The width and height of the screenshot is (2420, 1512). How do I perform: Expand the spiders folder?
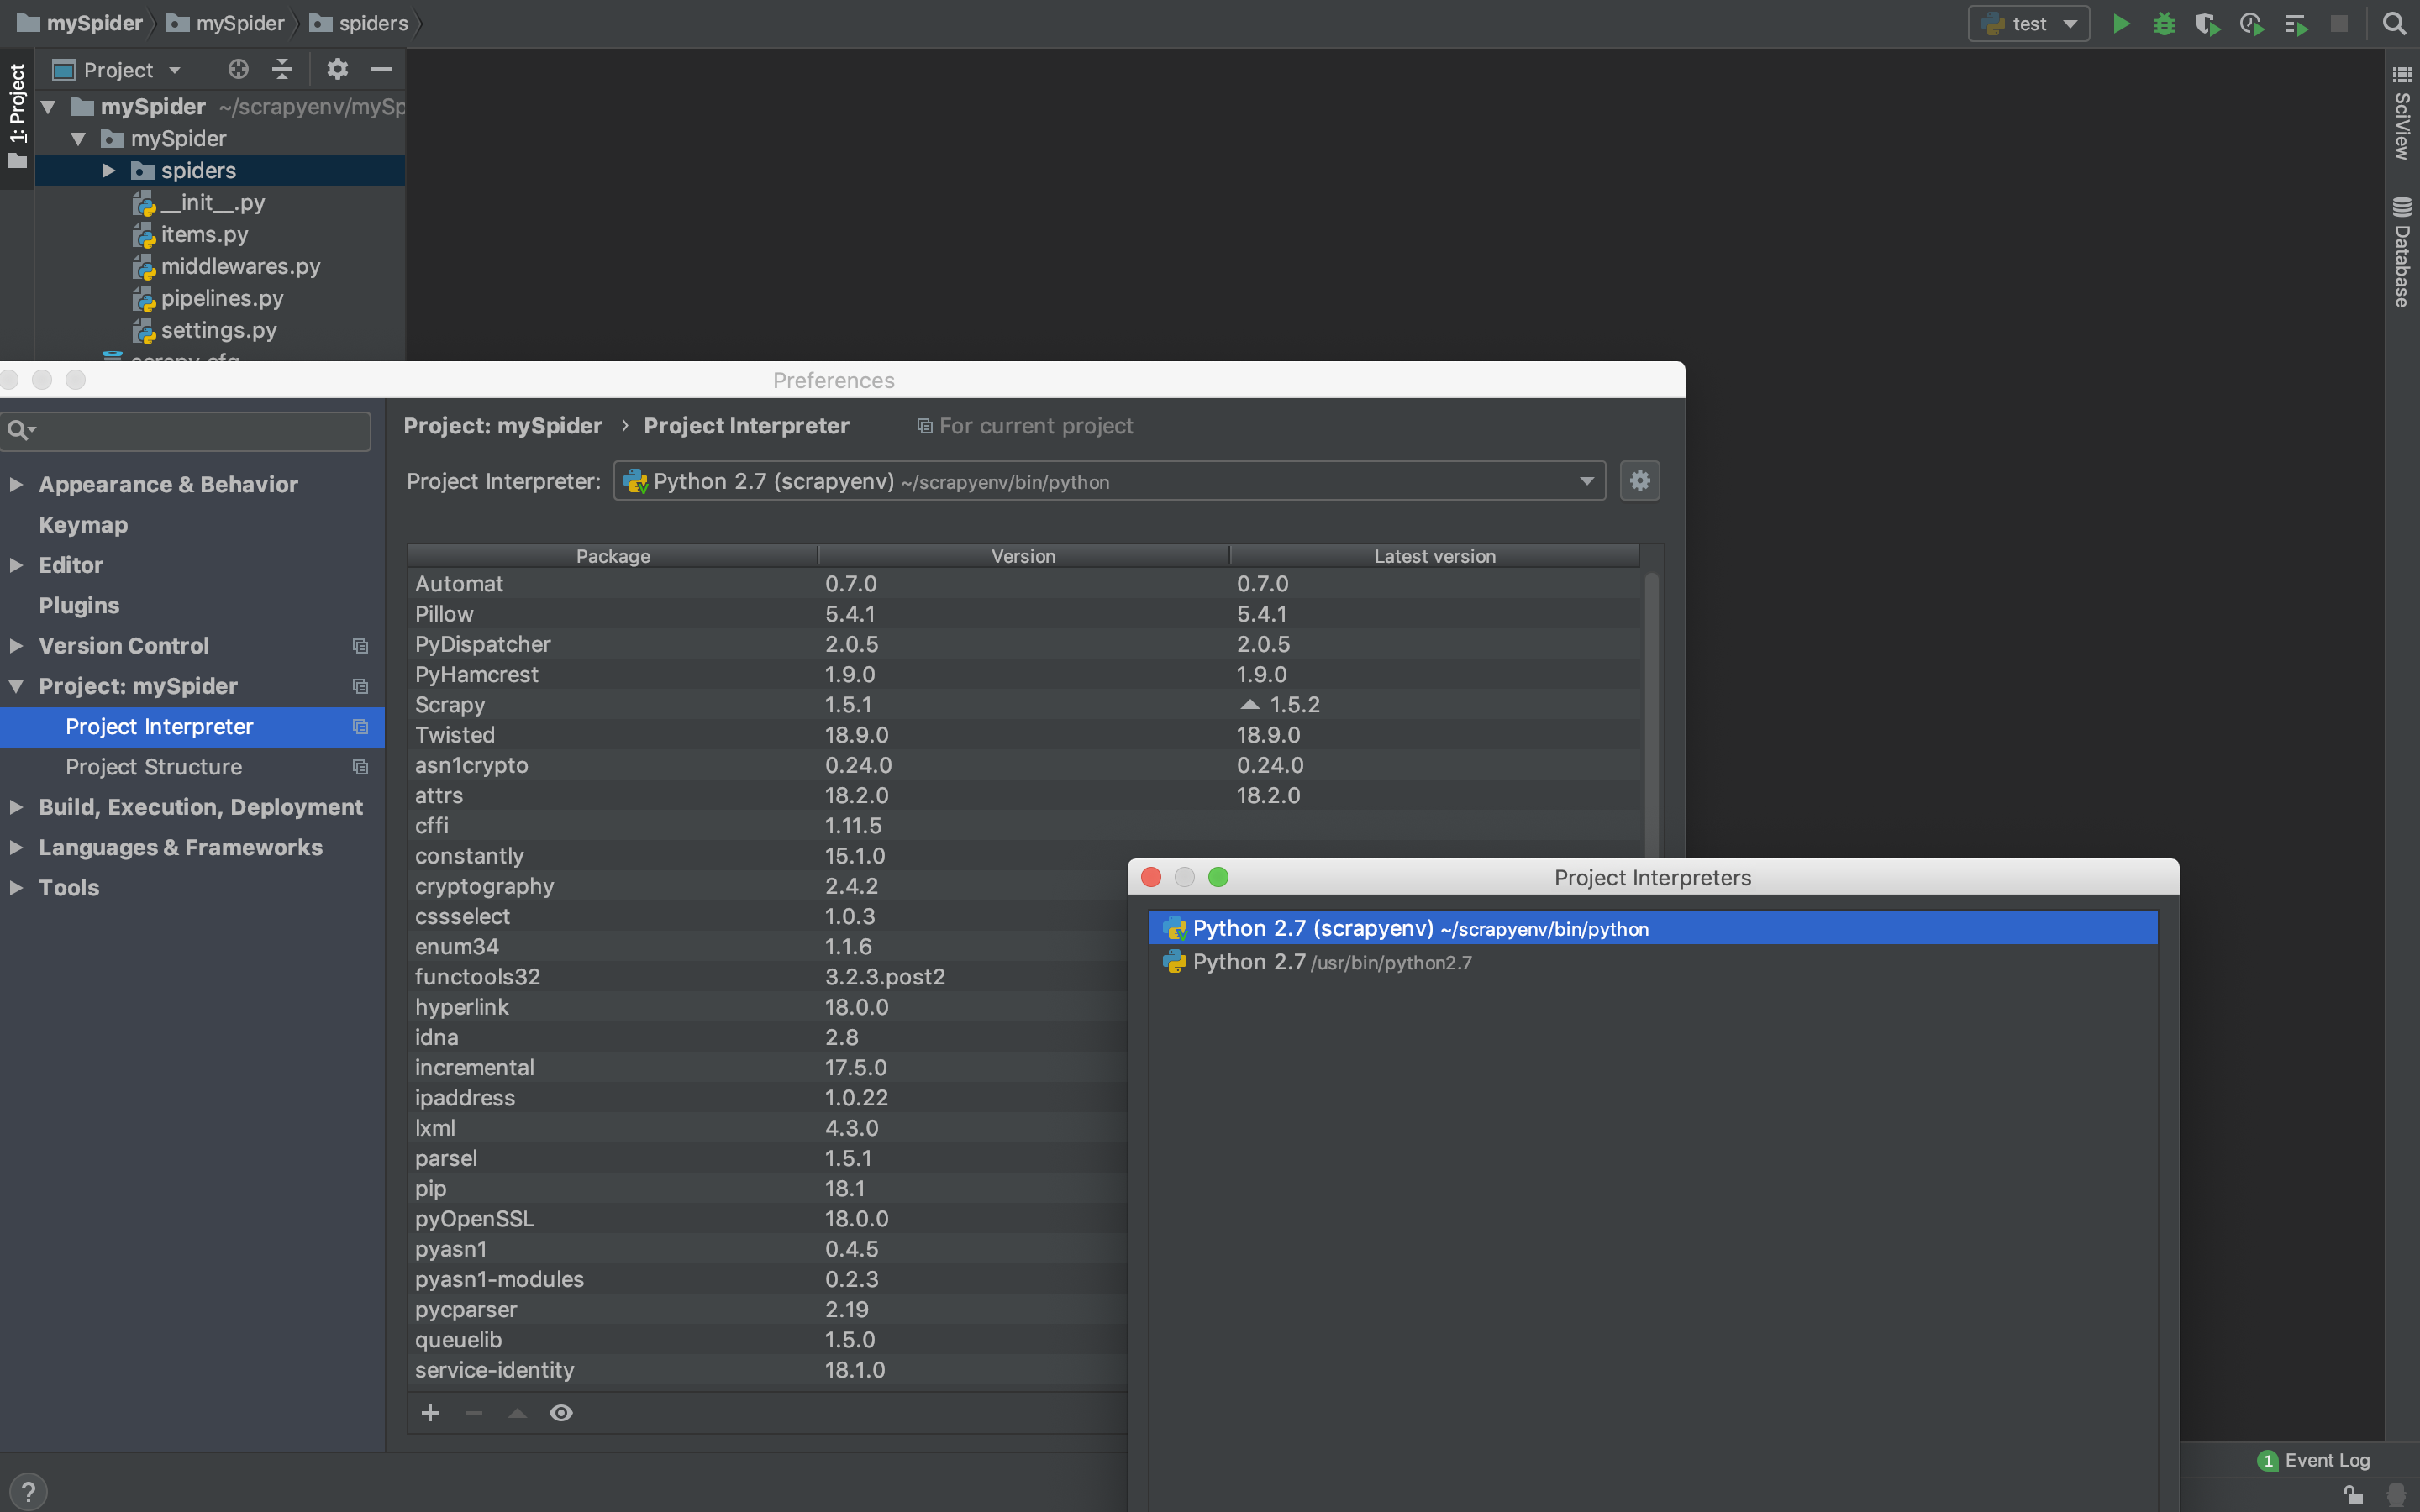click(109, 171)
